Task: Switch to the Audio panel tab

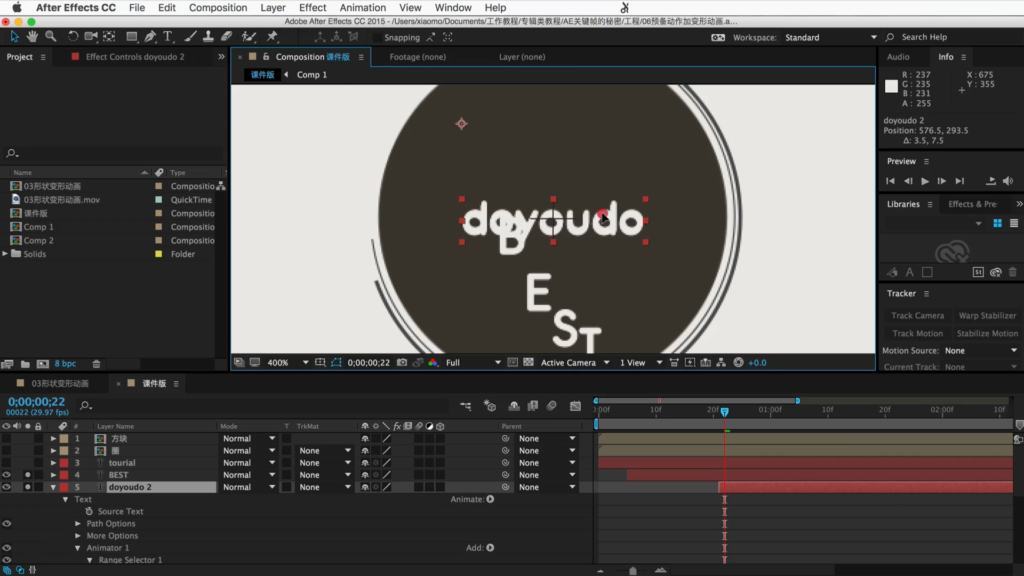Action: coord(898,57)
